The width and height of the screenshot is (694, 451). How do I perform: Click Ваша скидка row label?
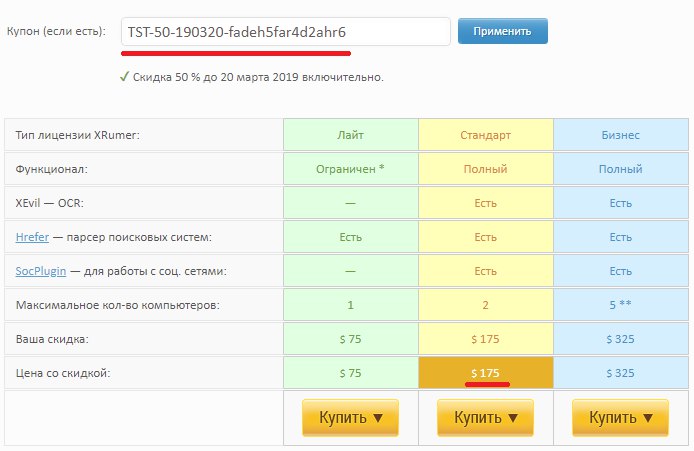click(x=52, y=339)
